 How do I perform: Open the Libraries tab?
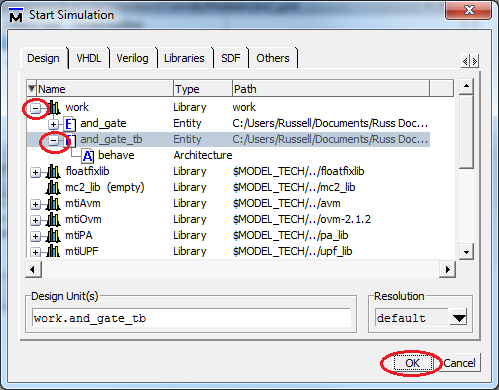(x=184, y=58)
